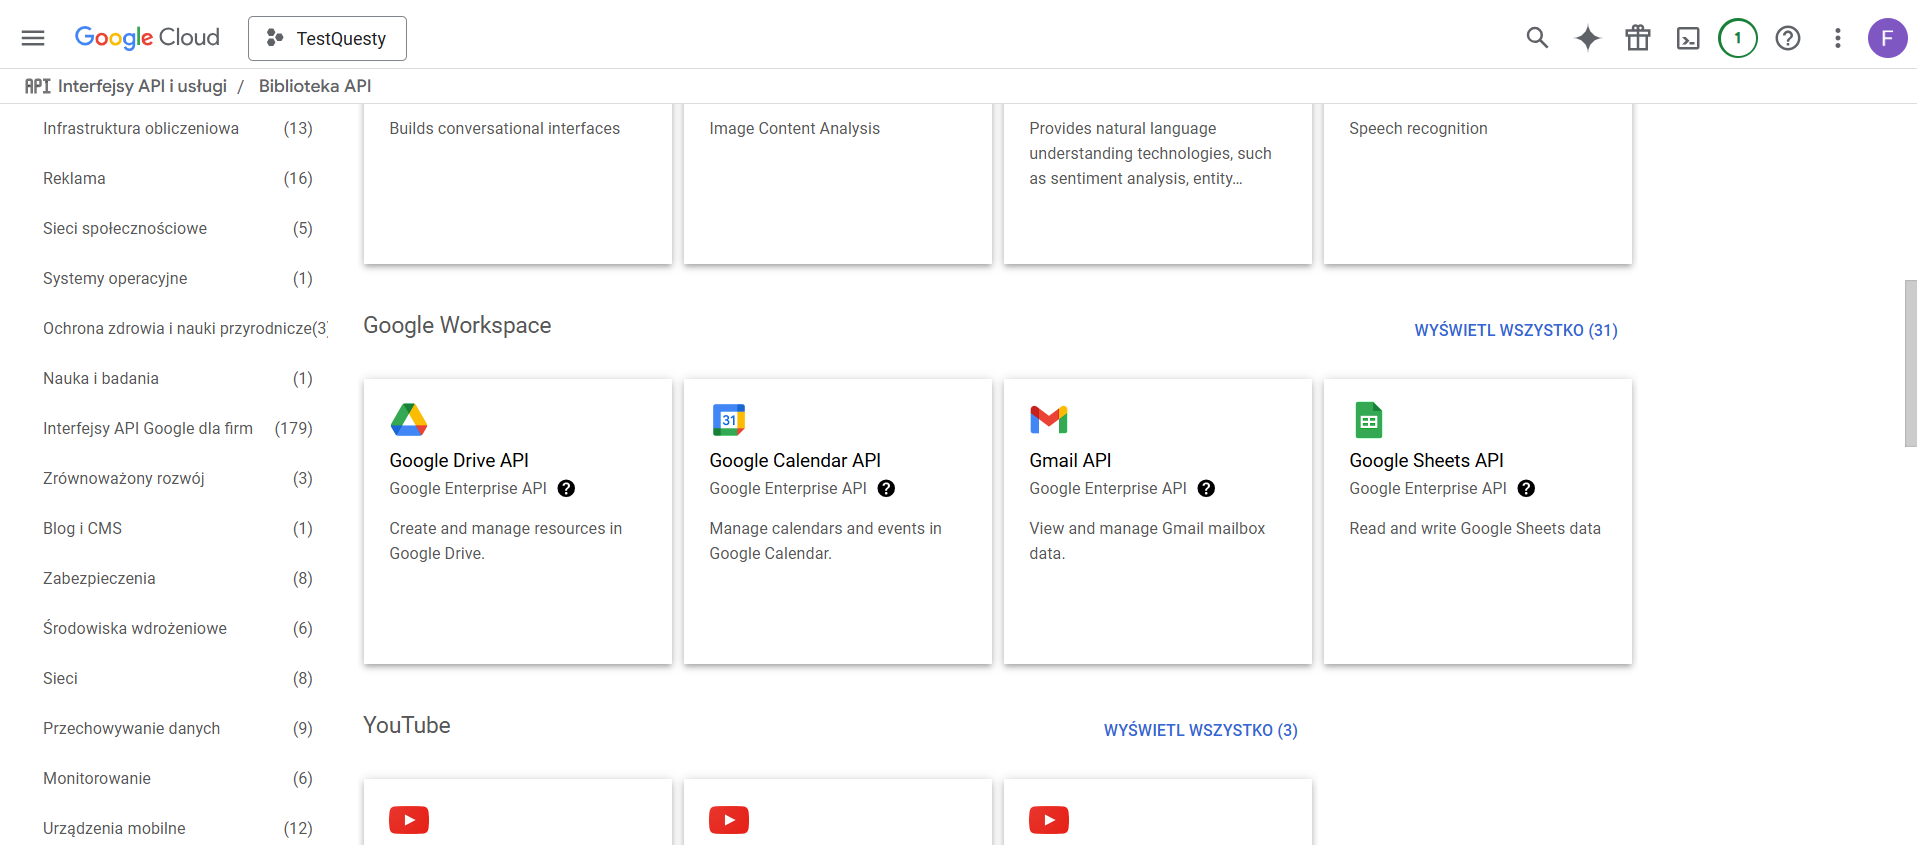Open the three-dot settings menu
This screenshot has width=1917, height=845.
pyautogui.click(x=1837, y=38)
